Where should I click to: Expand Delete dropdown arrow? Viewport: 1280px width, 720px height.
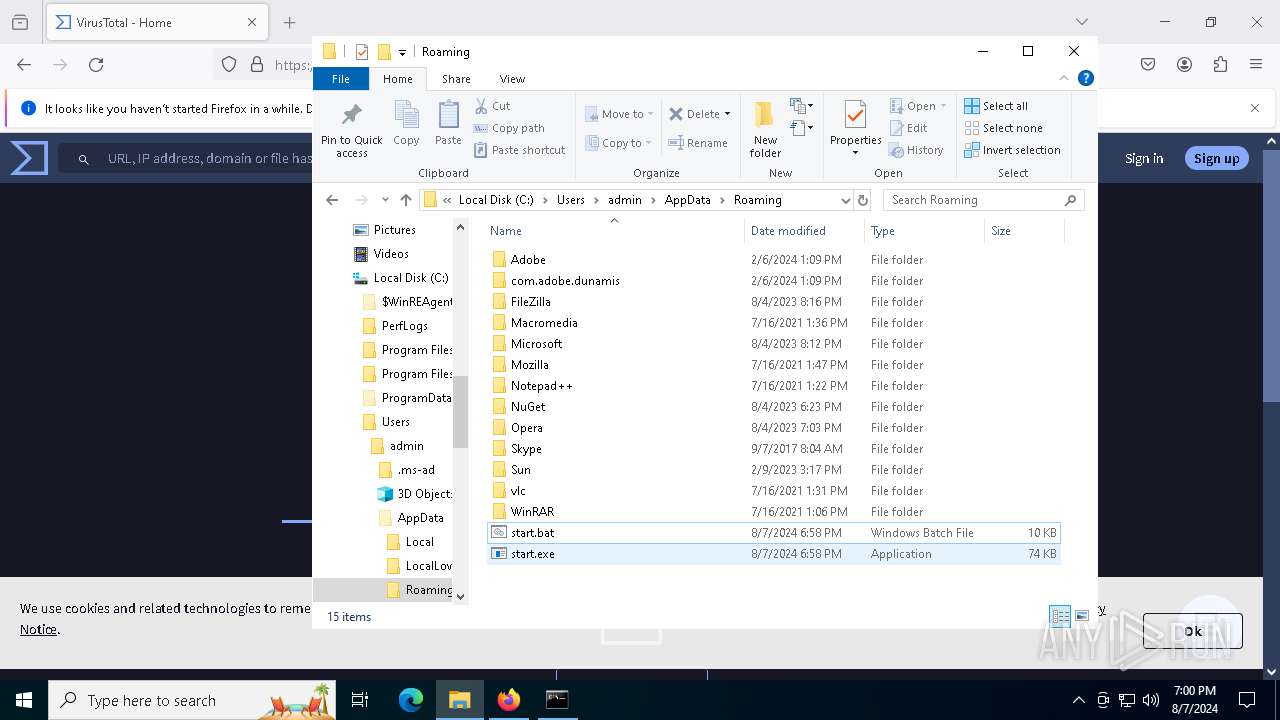(x=727, y=114)
